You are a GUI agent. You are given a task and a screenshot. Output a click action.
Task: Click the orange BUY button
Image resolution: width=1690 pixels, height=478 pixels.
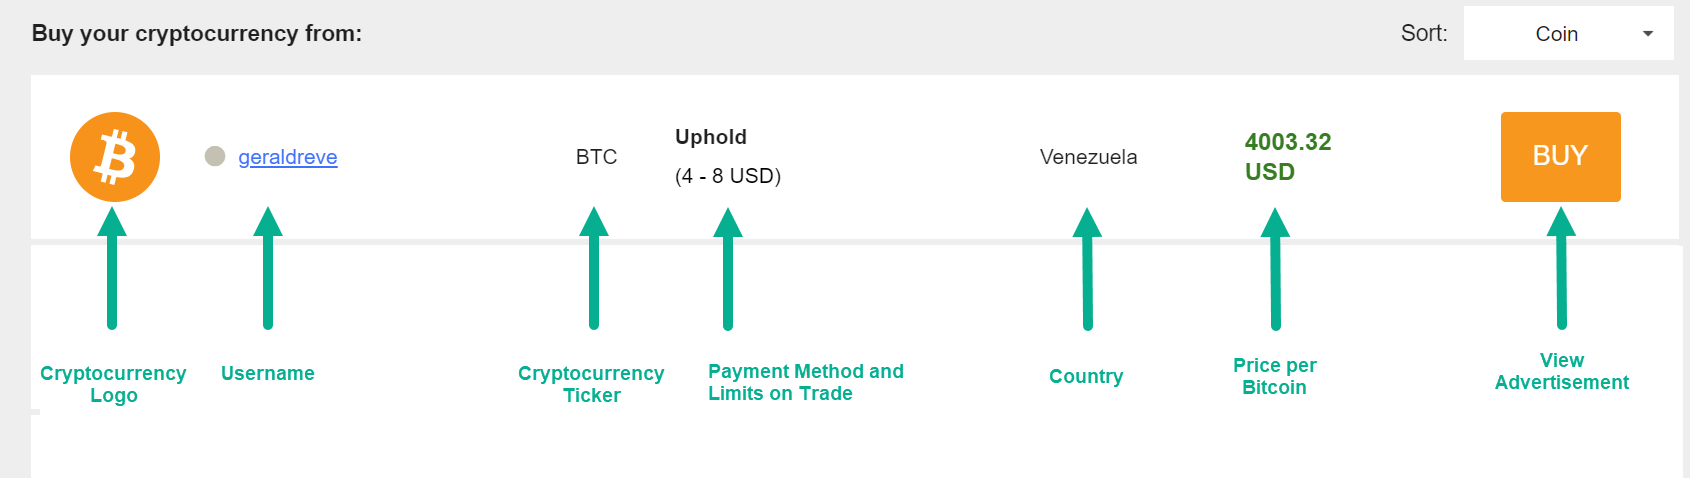point(1560,157)
